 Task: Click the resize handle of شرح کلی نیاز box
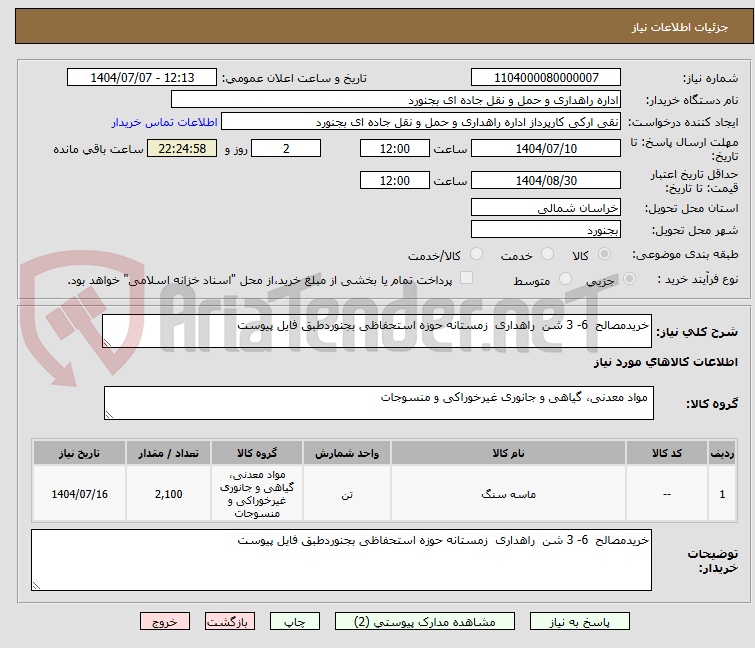point(107,343)
